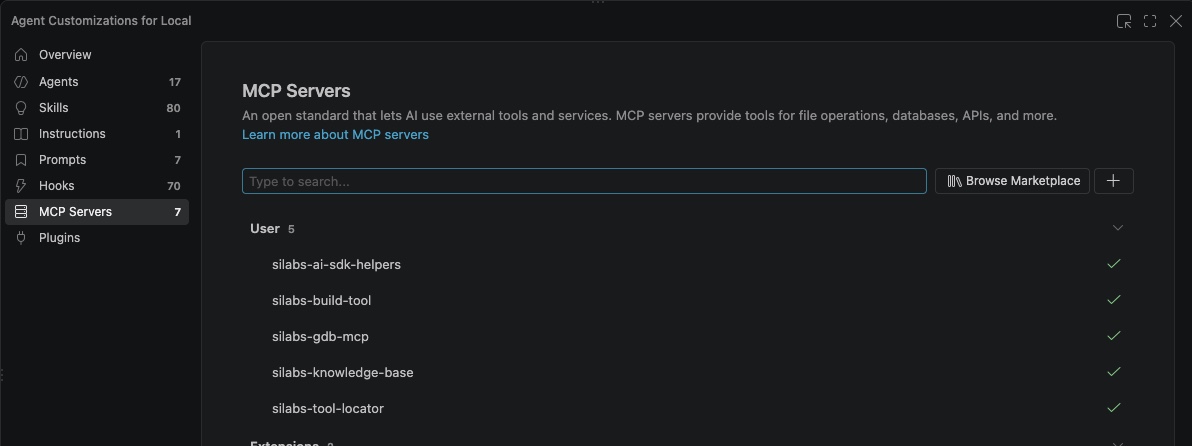Image resolution: width=1192 pixels, height=446 pixels.
Task: Open Browse Marketplace
Action: coord(1012,181)
